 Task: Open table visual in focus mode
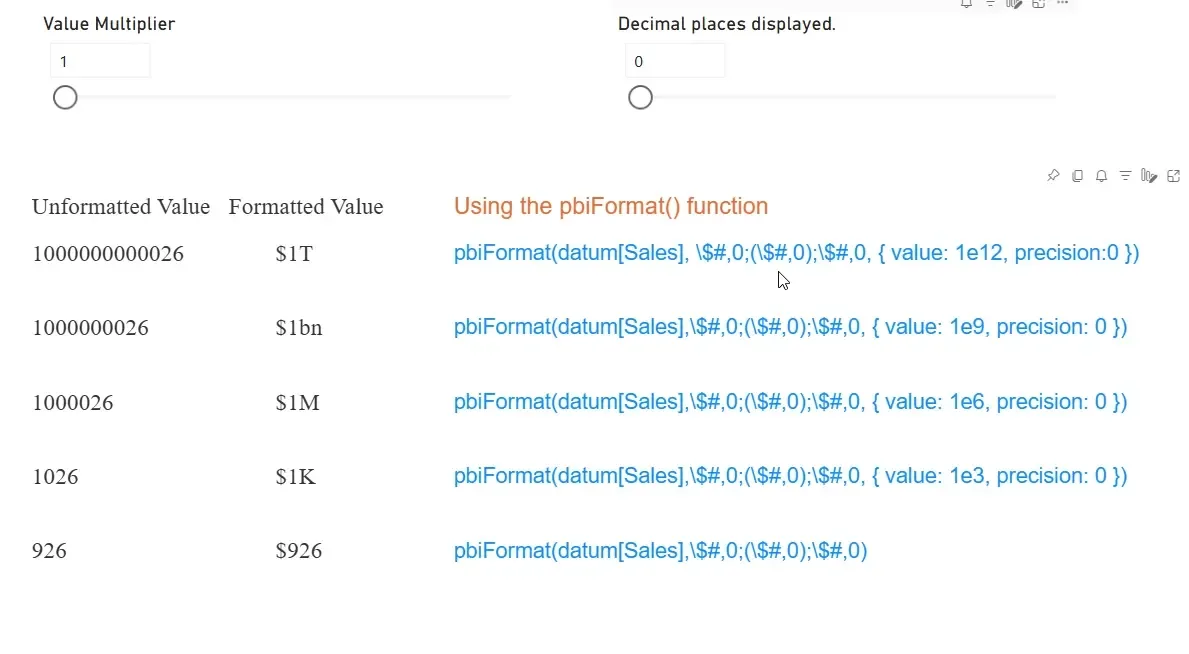[1174, 176]
